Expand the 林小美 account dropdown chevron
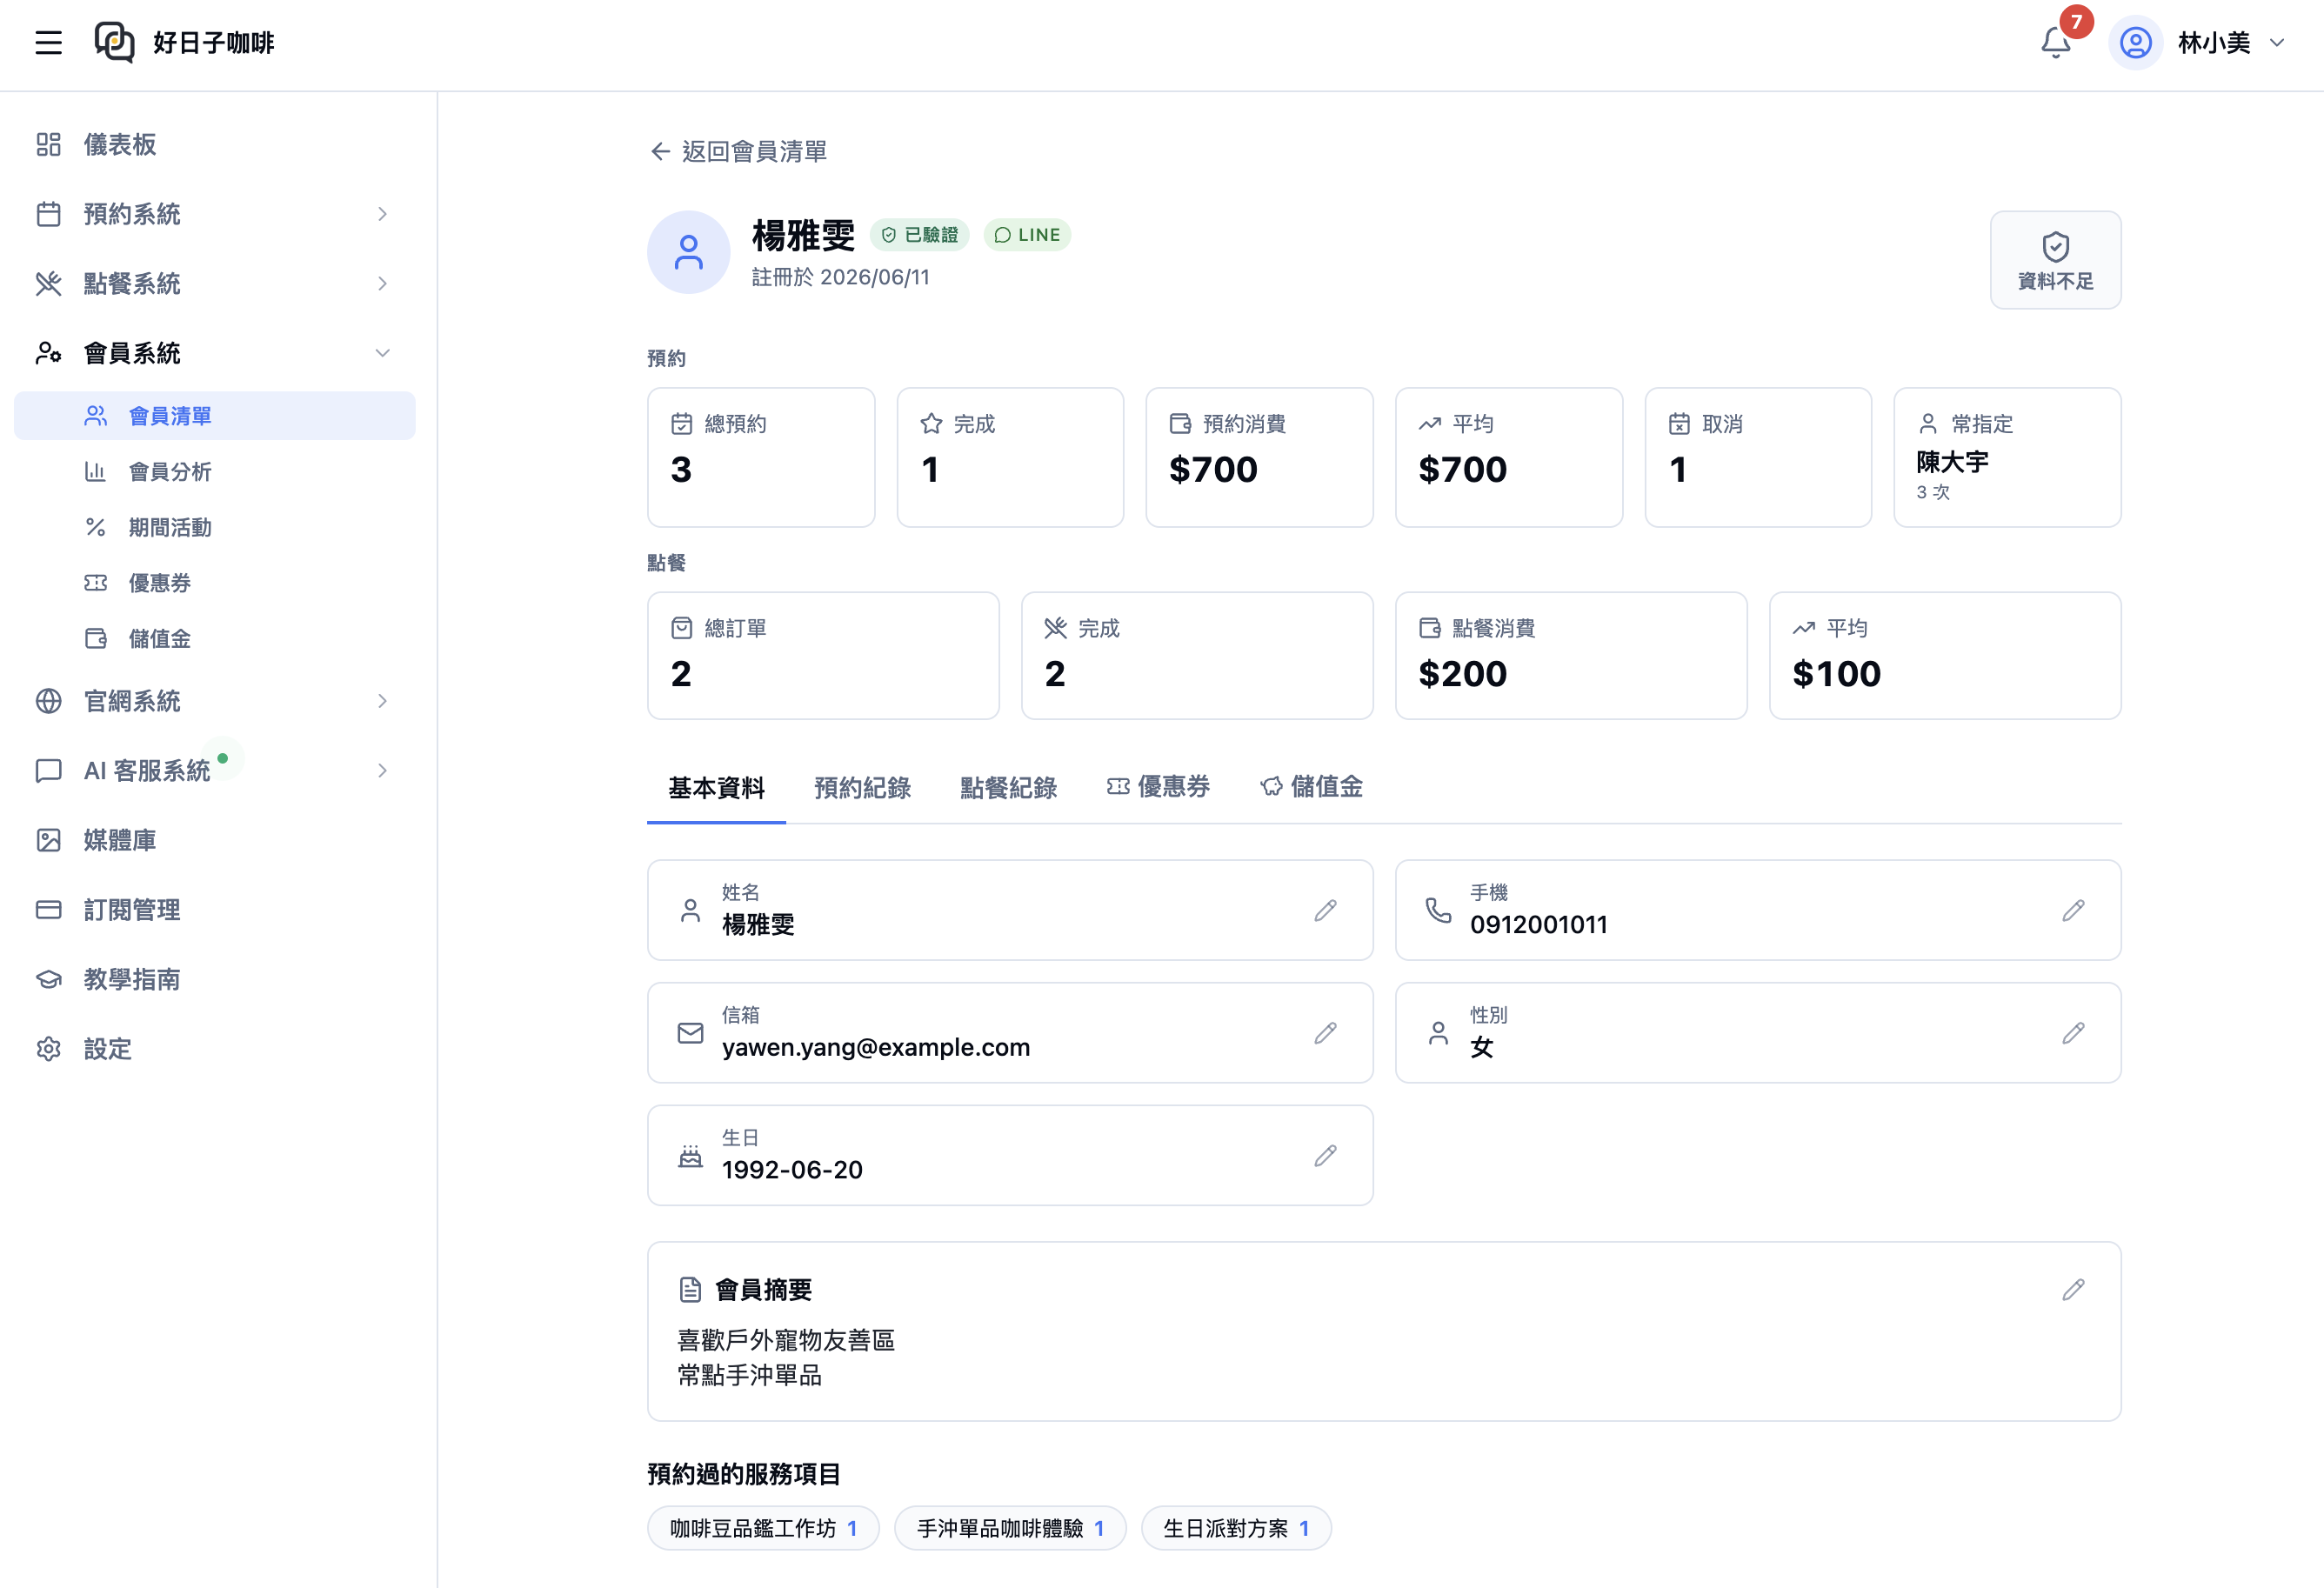The image size is (2324, 1588). click(2277, 43)
